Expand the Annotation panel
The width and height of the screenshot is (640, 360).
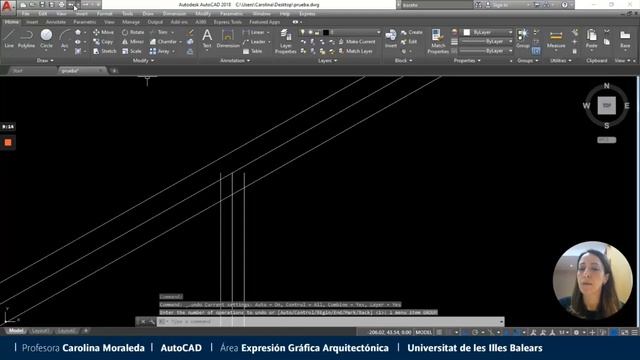(235, 60)
